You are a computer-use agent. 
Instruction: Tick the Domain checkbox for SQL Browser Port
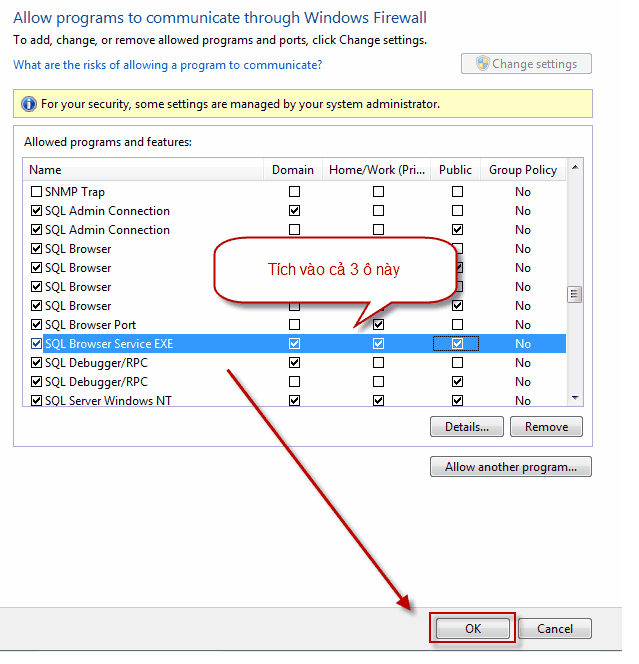tap(294, 325)
